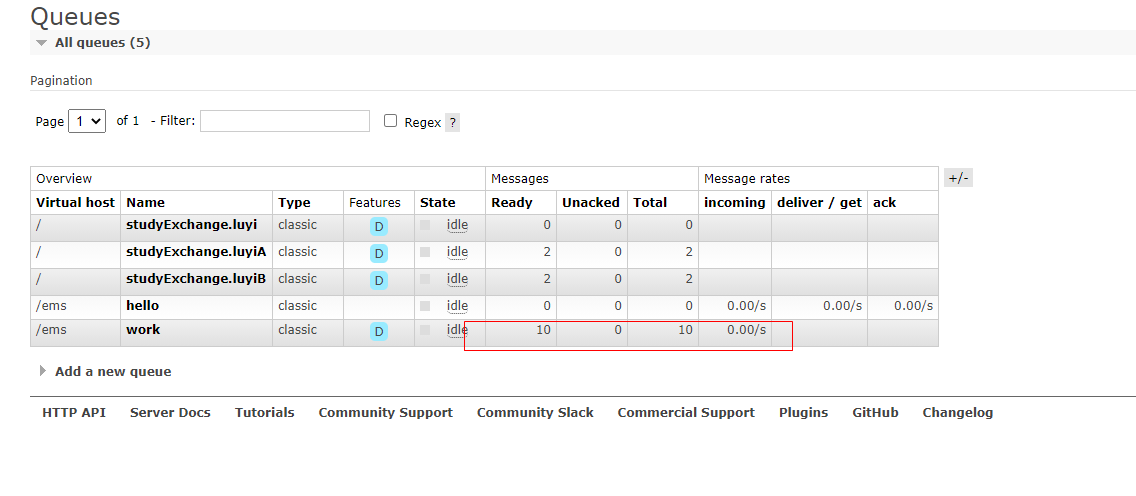Enable the Regex checkbox

pyautogui.click(x=390, y=121)
